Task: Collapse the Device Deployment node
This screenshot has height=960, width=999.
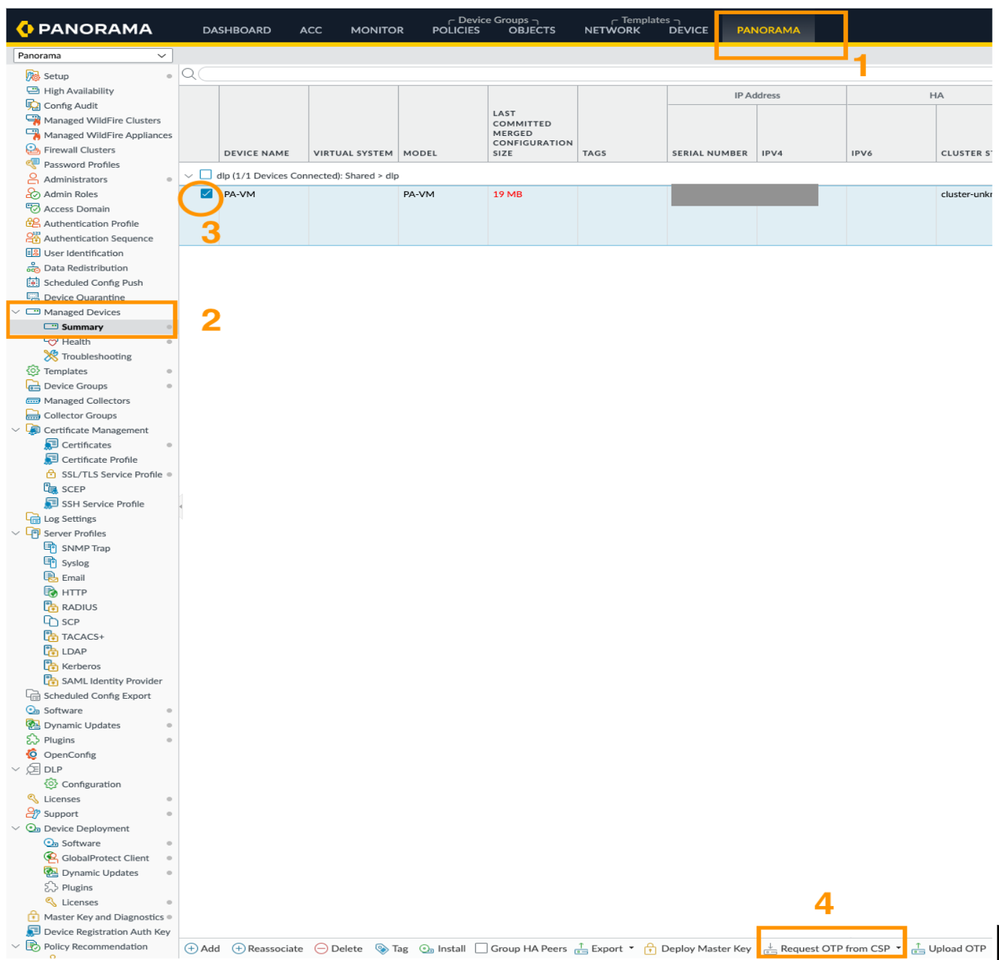Action: click(x=16, y=828)
